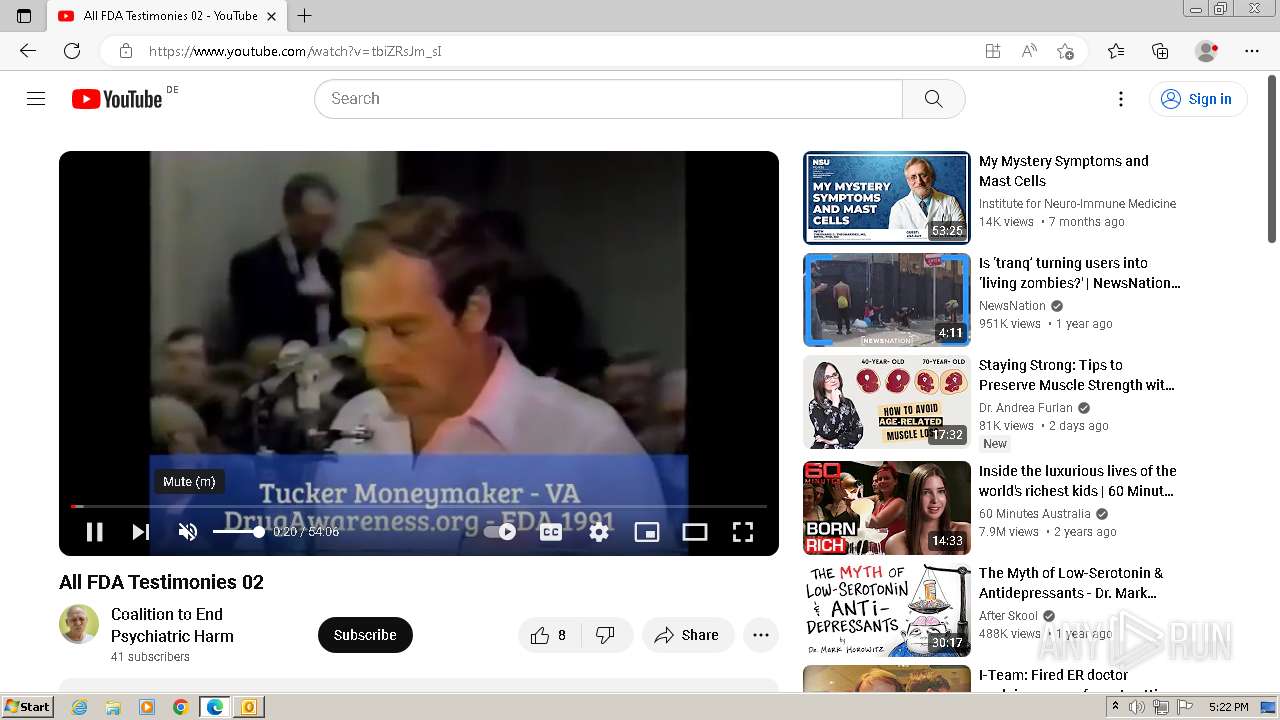Open a new browser tab
Image resolution: width=1280 pixels, height=720 pixels.
point(305,15)
